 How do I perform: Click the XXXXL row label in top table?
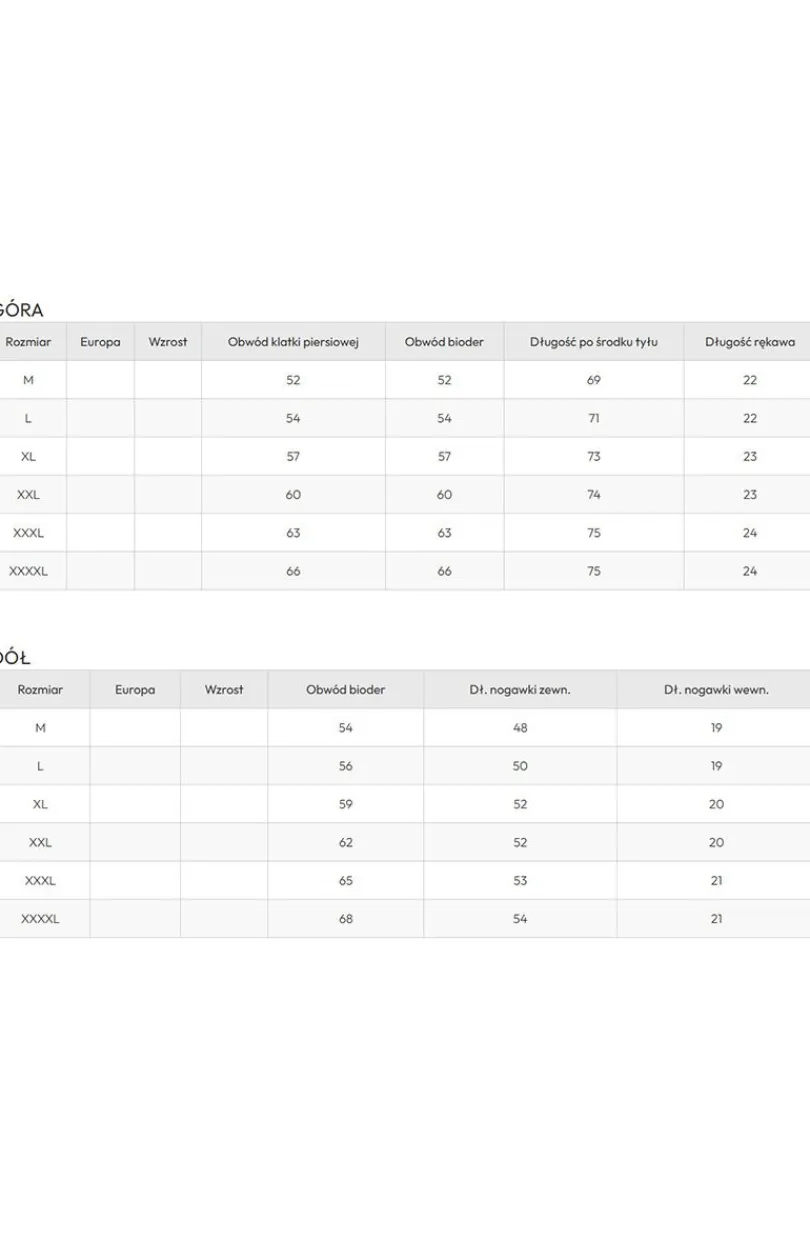tap(28, 571)
